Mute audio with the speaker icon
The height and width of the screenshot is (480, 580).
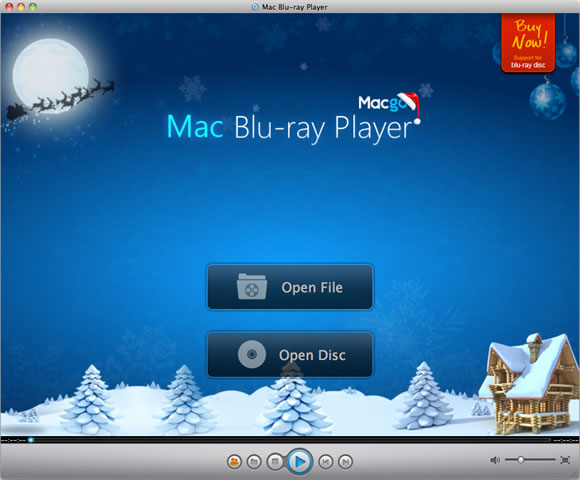coord(495,460)
